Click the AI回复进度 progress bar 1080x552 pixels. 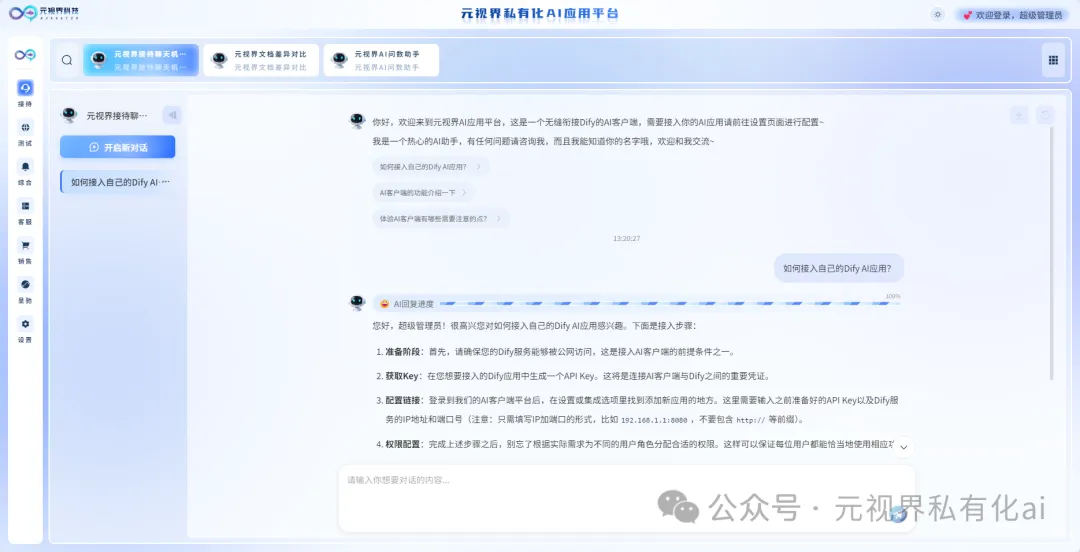click(x=637, y=303)
